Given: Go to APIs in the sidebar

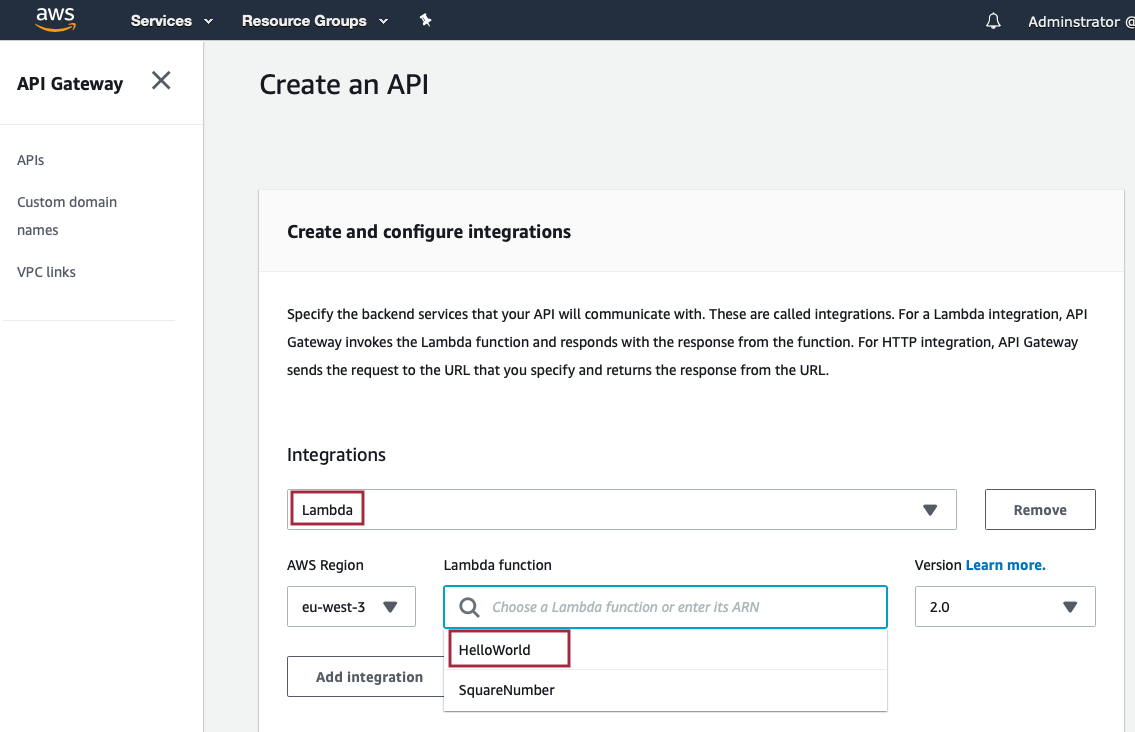Looking at the screenshot, I should pos(30,160).
